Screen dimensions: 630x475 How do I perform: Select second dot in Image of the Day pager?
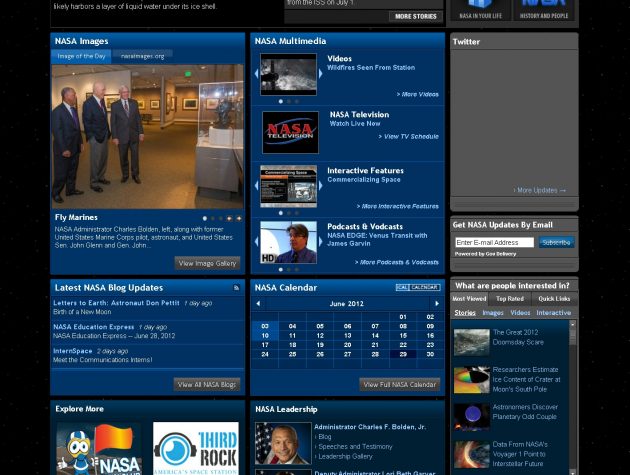click(213, 218)
